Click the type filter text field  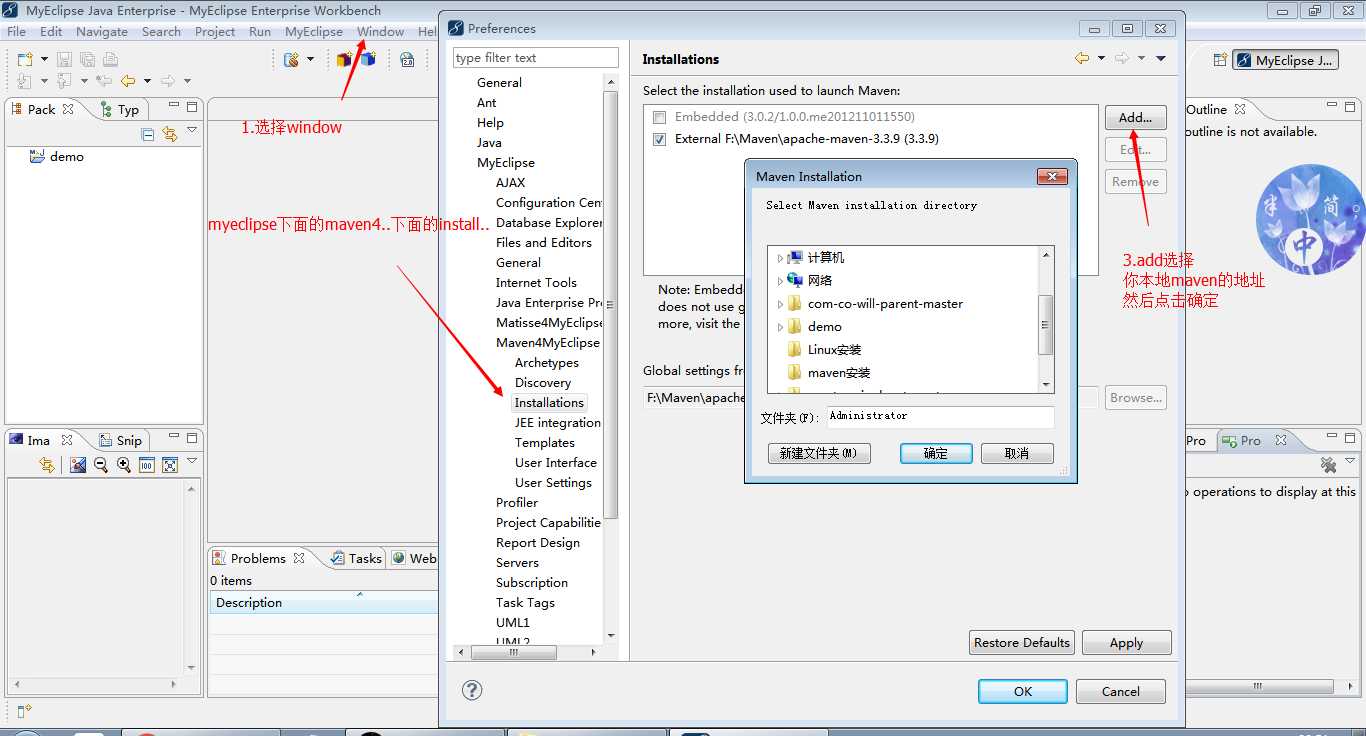[x=536, y=58]
